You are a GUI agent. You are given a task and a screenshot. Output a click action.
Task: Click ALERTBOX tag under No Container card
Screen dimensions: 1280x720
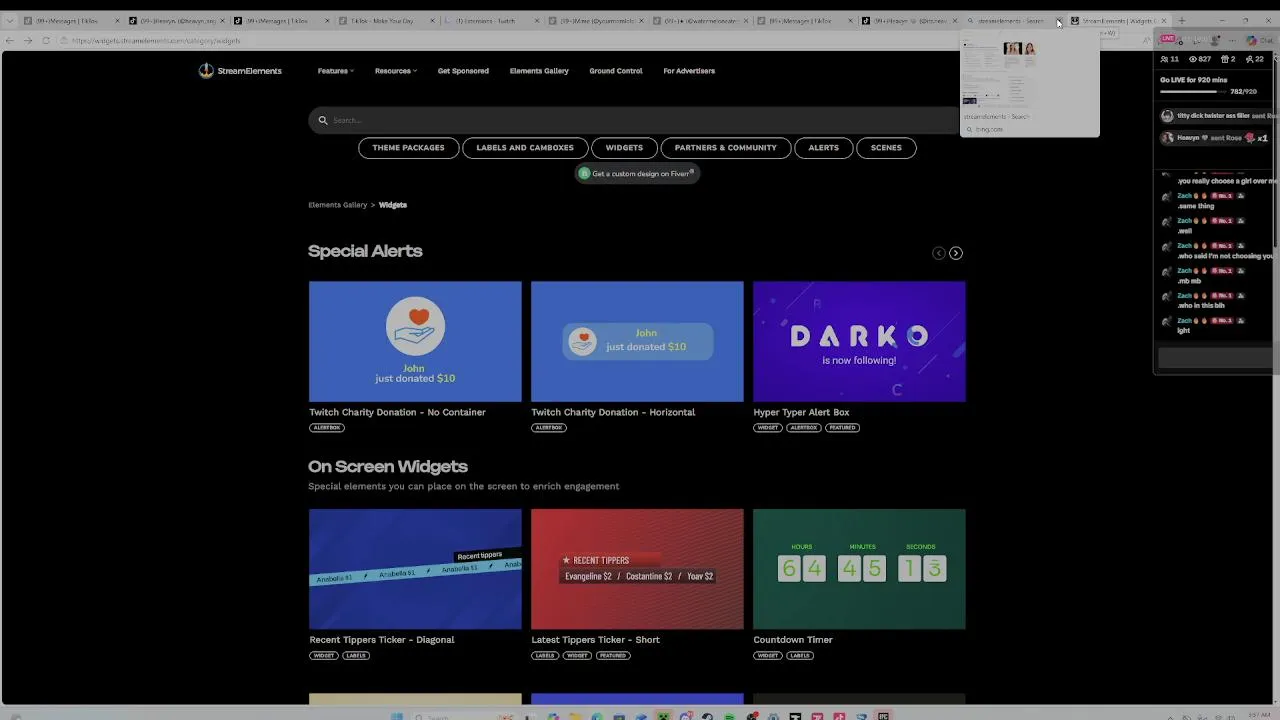[x=327, y=428]
